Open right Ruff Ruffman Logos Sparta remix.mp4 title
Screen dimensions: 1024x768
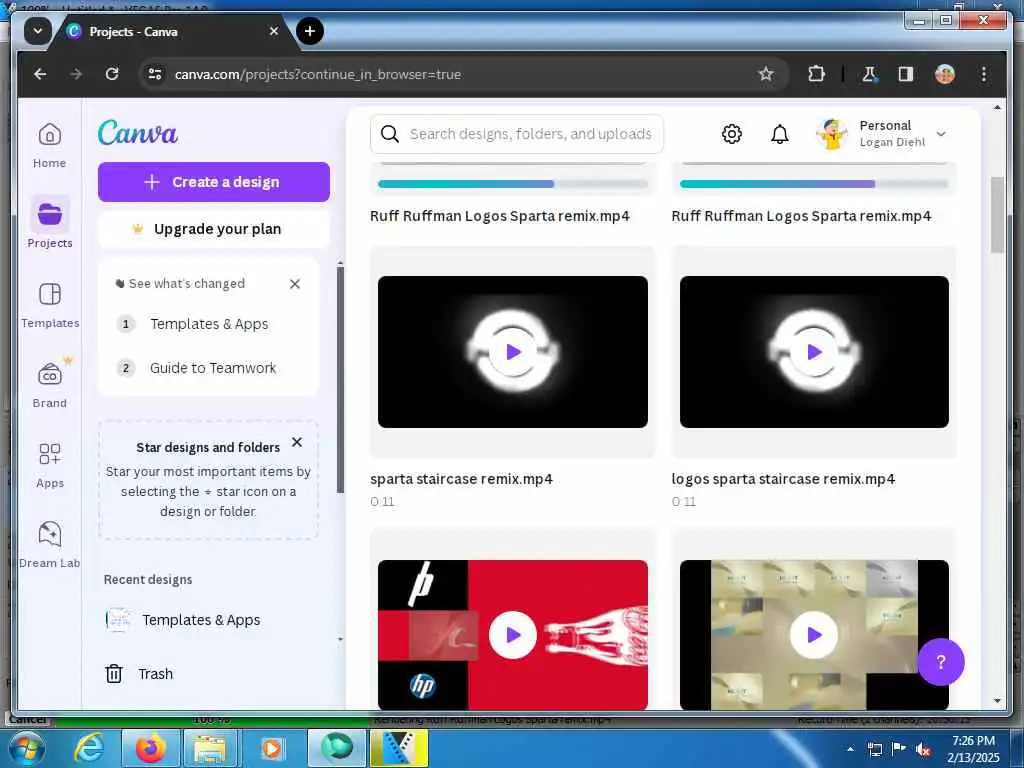tap(801, 216)
